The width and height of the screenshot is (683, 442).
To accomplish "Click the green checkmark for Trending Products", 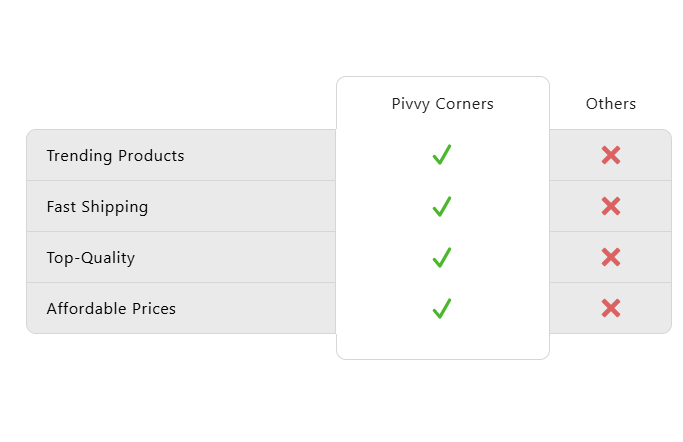I will click(x=442, y=155).
